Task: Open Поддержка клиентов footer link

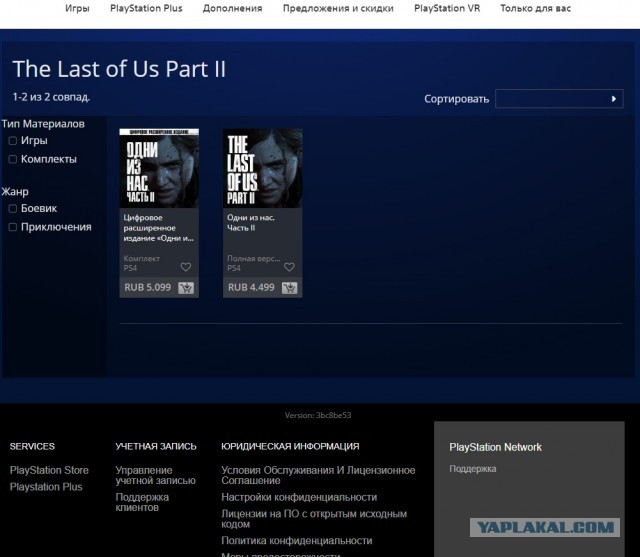Action: click(142, 502)
